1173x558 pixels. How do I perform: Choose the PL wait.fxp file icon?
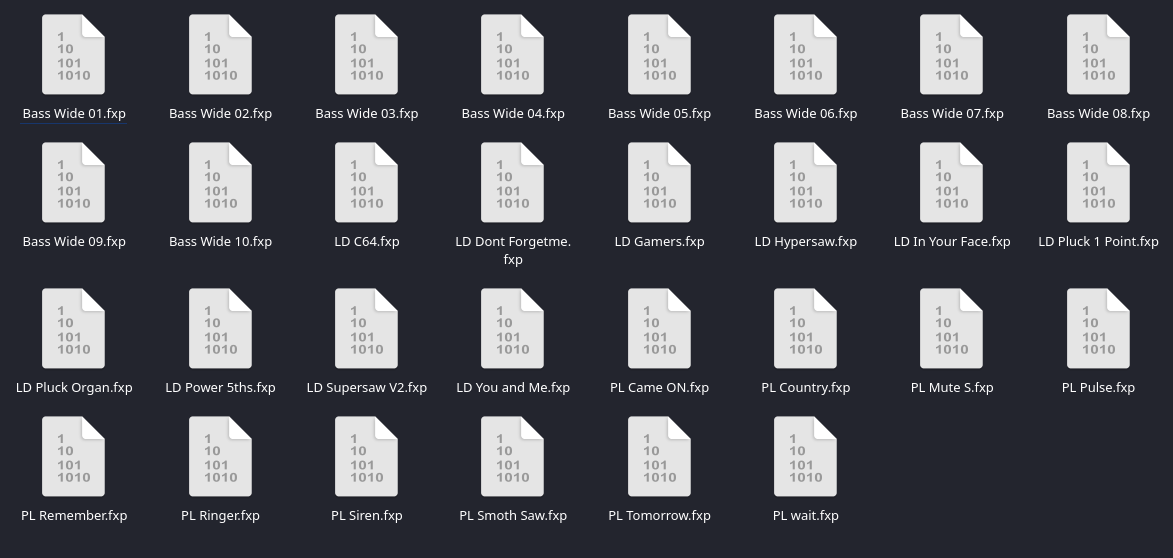point(805,456)
